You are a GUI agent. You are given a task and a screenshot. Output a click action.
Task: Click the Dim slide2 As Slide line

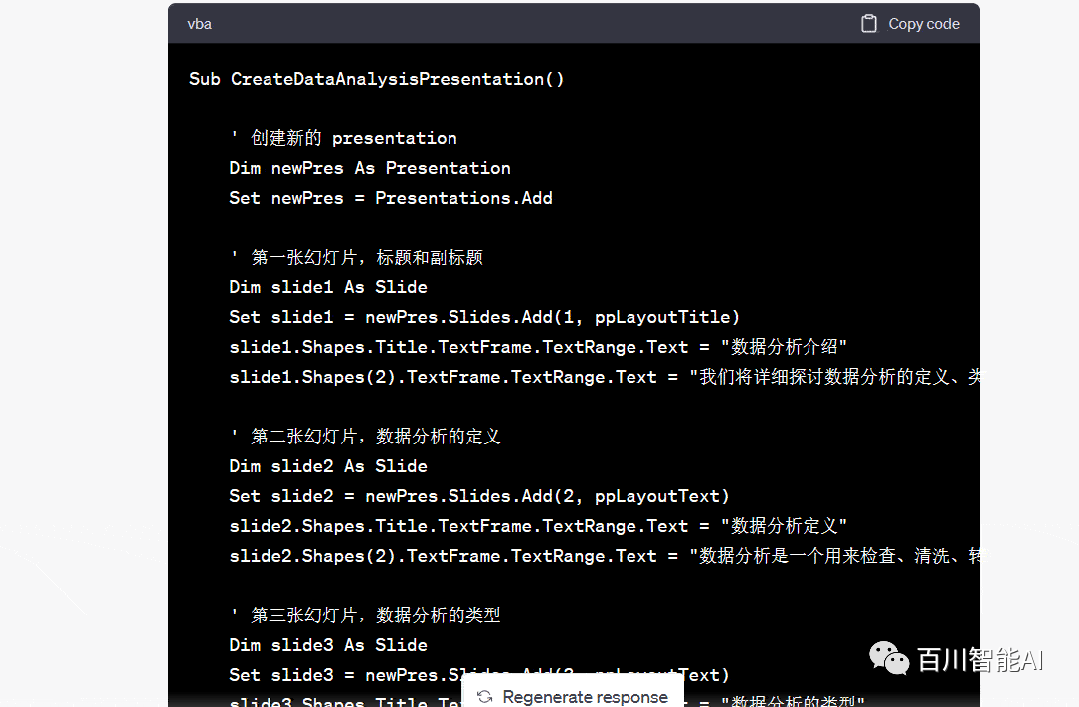pyautogui.click(x=328, y=466)
